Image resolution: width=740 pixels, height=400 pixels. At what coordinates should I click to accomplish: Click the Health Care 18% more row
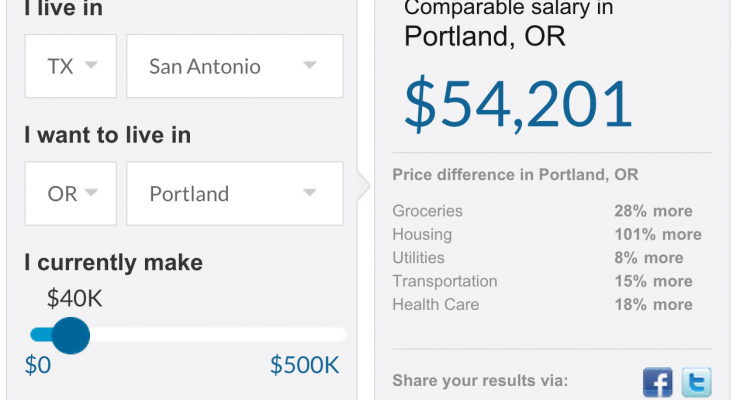point(543,305)
